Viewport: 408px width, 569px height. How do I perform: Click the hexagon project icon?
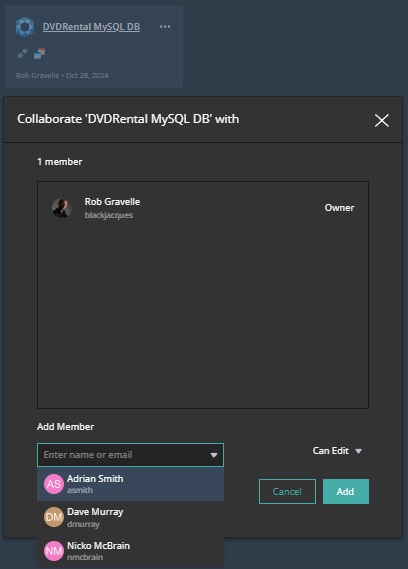click(25, 27)
